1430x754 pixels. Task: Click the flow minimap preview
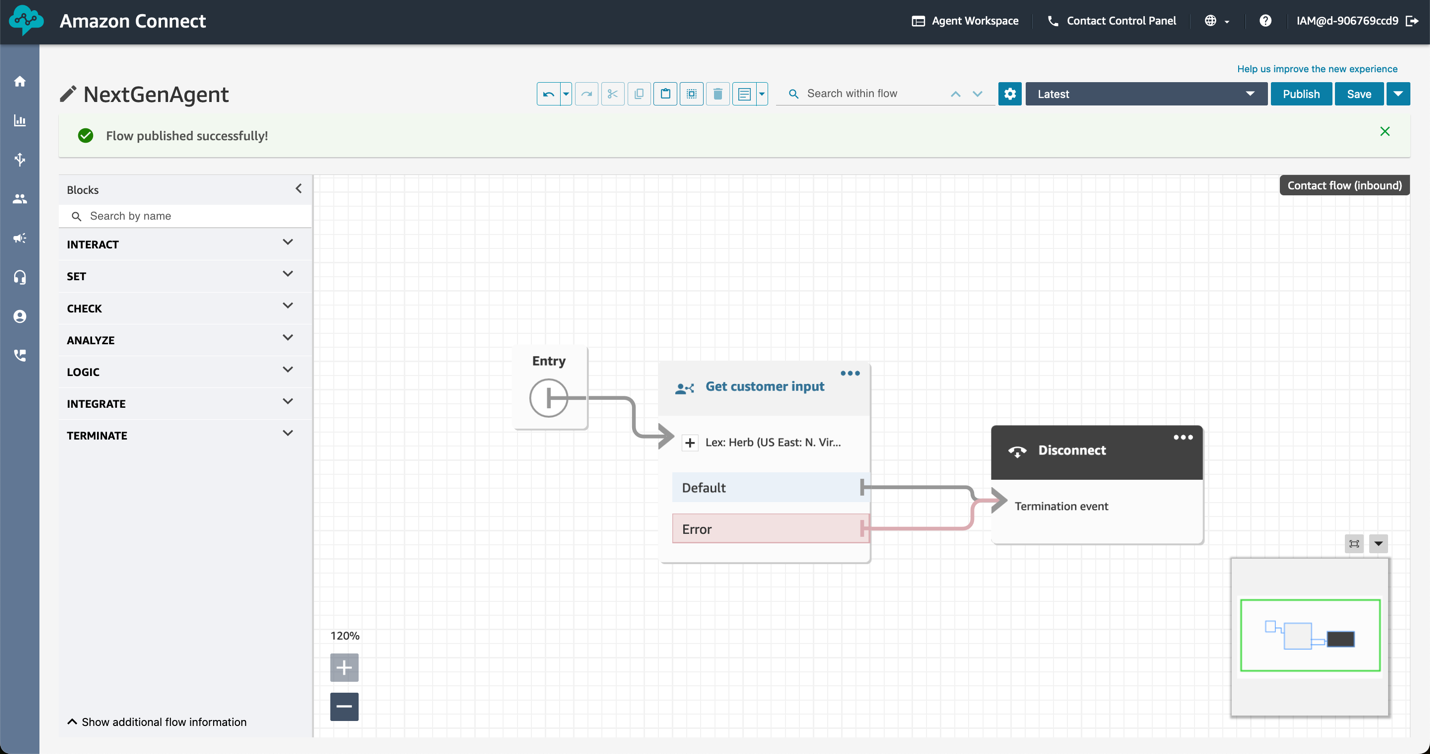coord(1310,637)
